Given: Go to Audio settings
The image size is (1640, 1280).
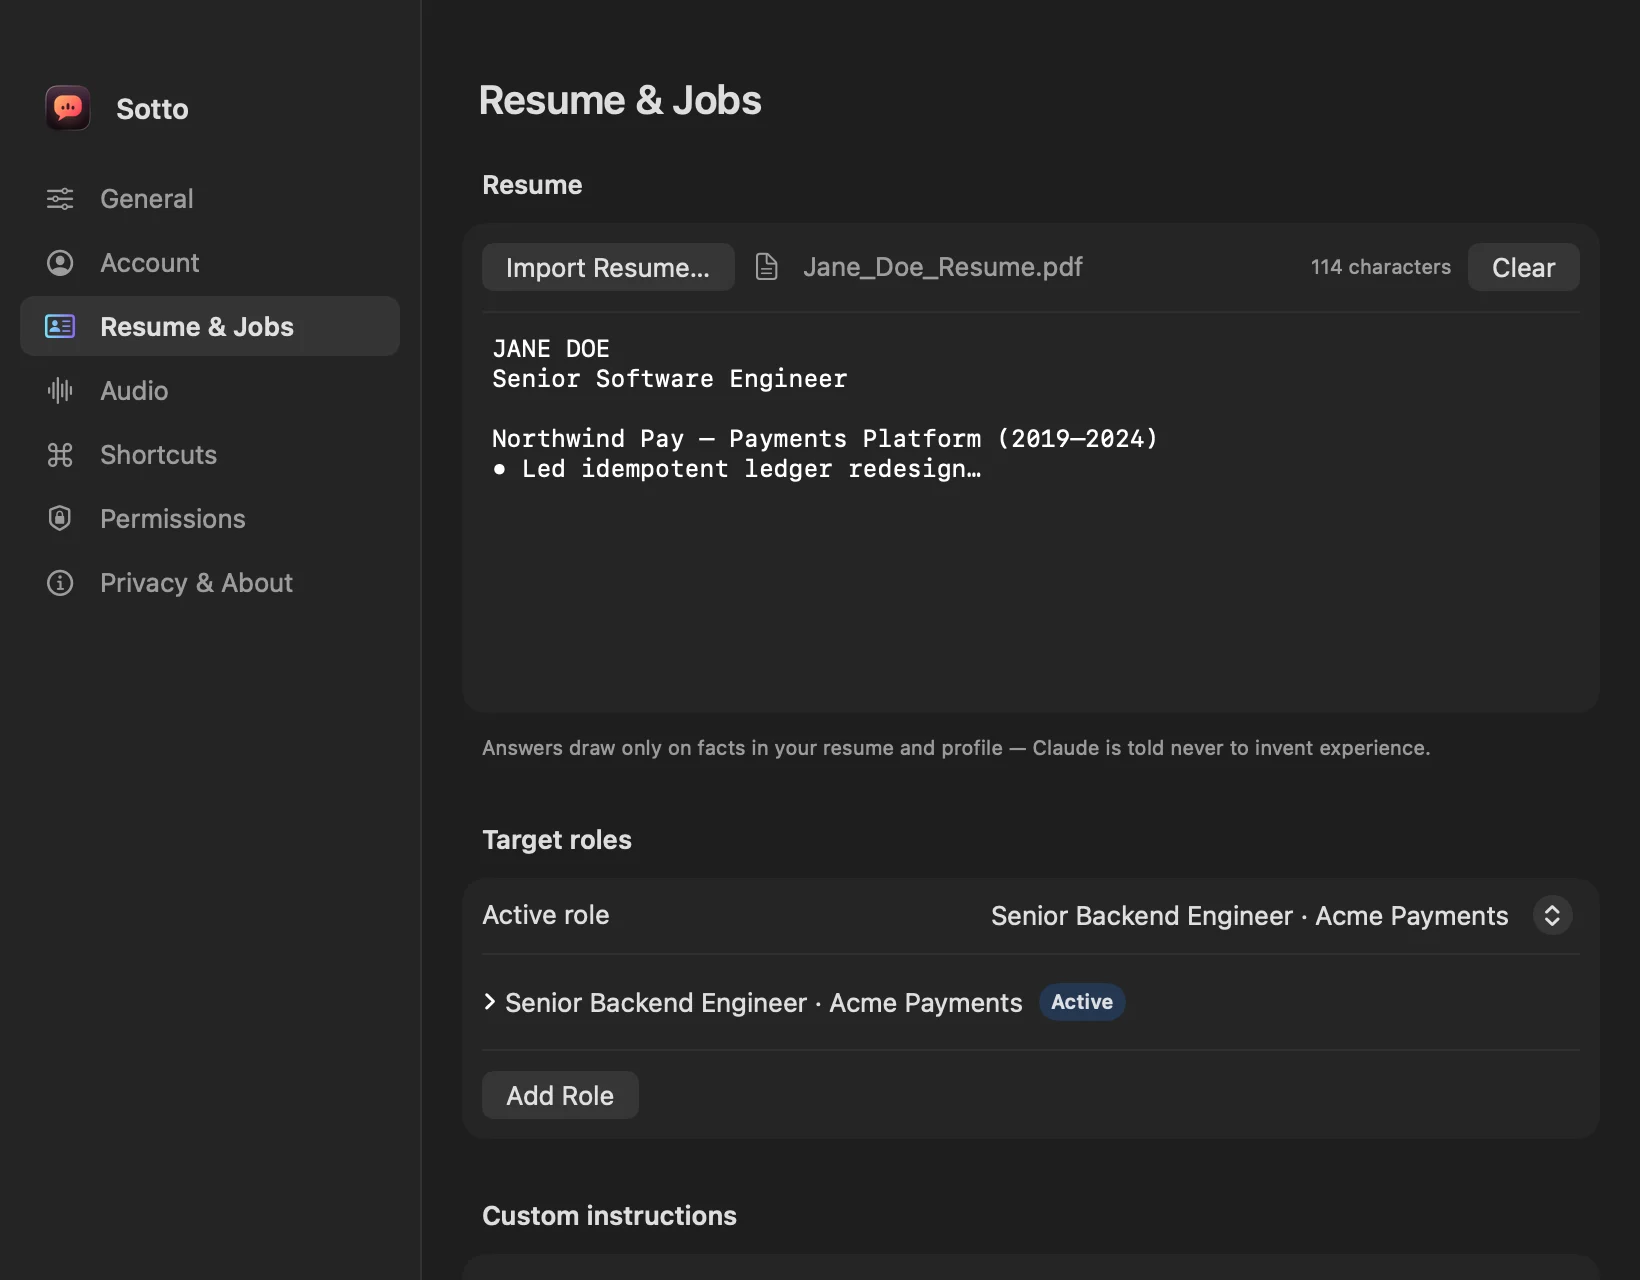Looking at the screenshot, I should click(210, 391).
